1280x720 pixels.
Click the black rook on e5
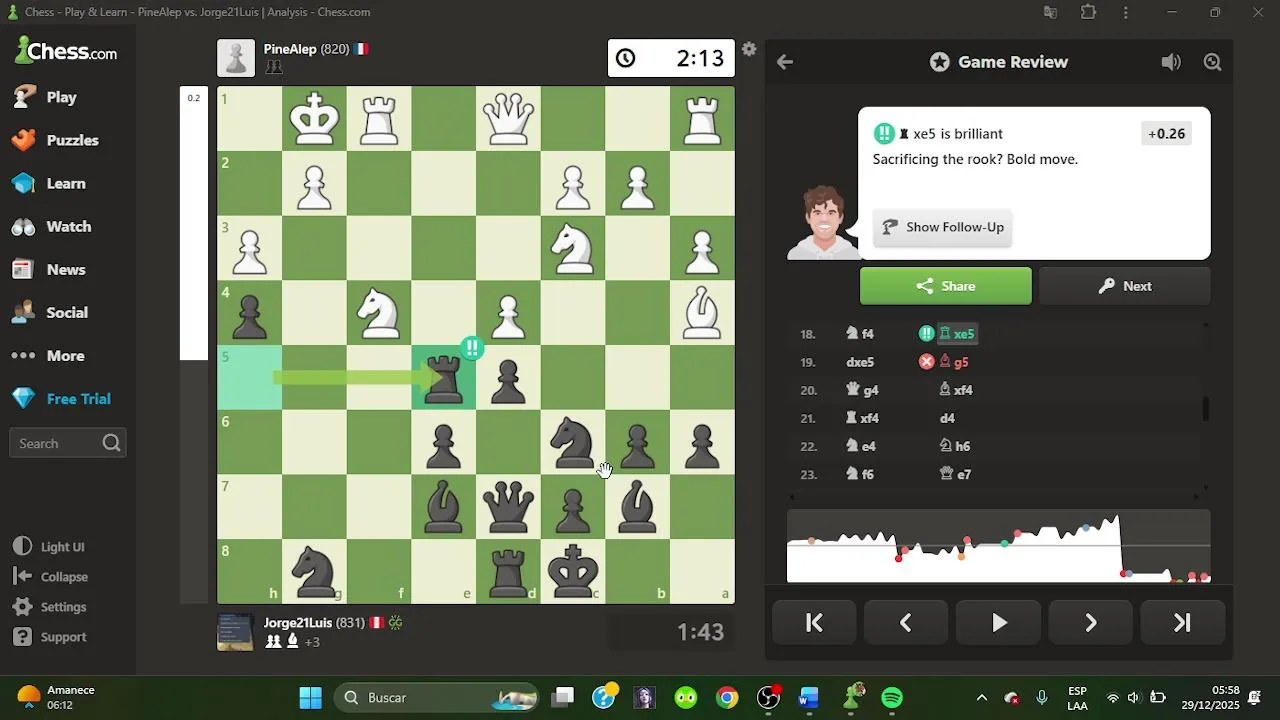point(443,378)
